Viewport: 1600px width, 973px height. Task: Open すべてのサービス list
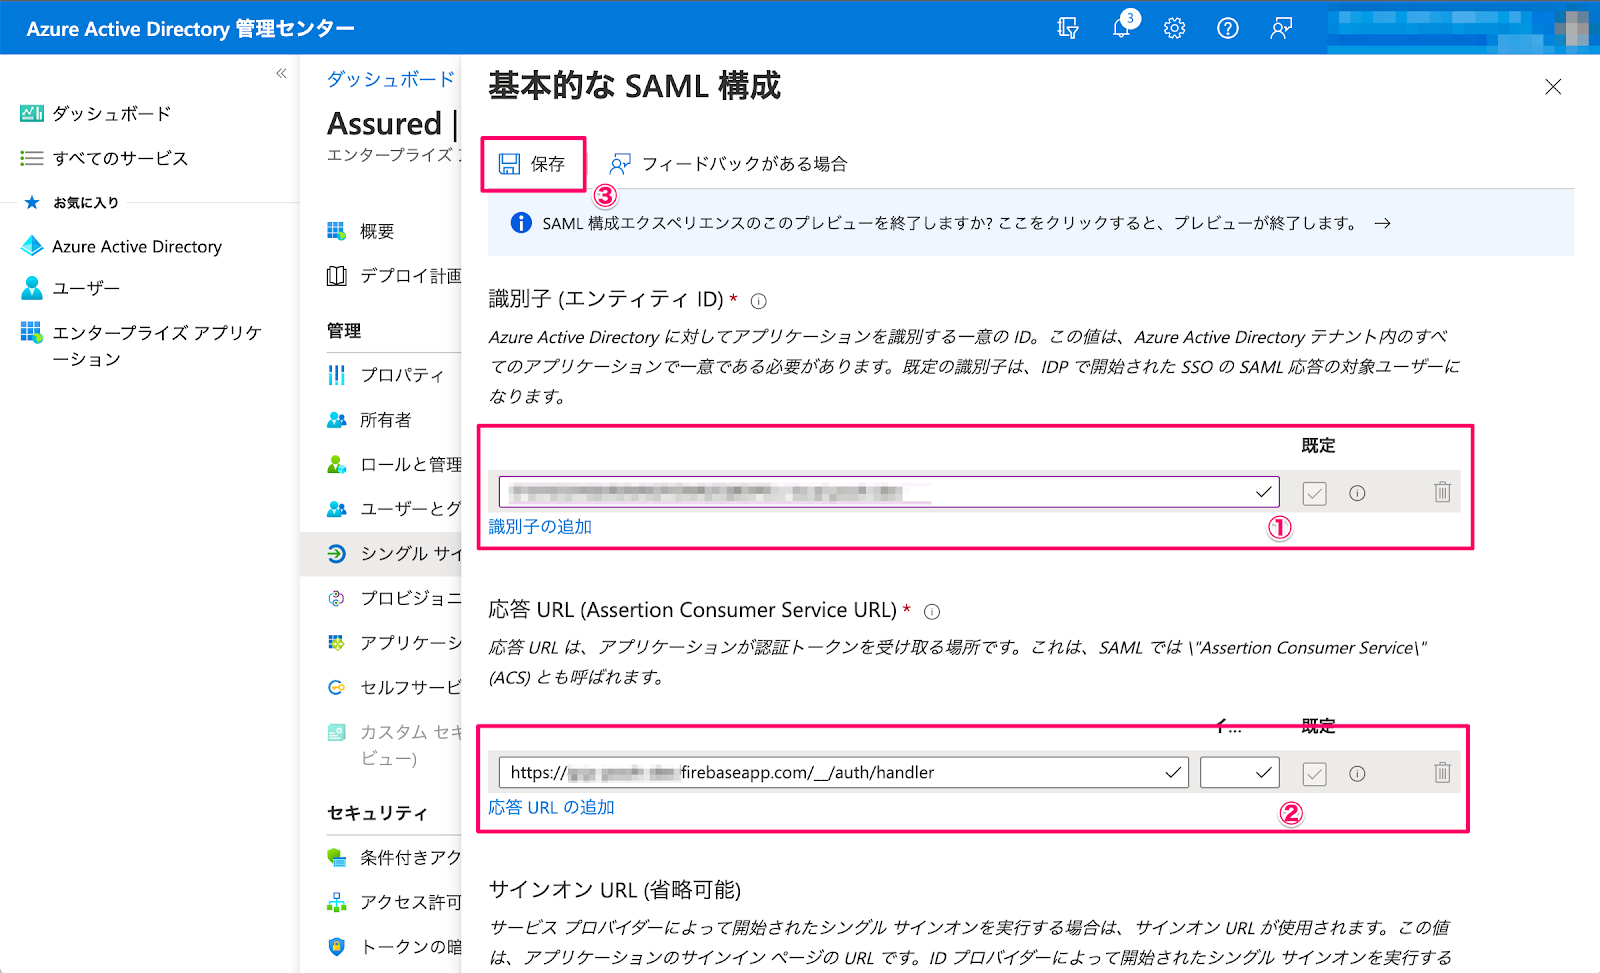[x=104, y=158]
